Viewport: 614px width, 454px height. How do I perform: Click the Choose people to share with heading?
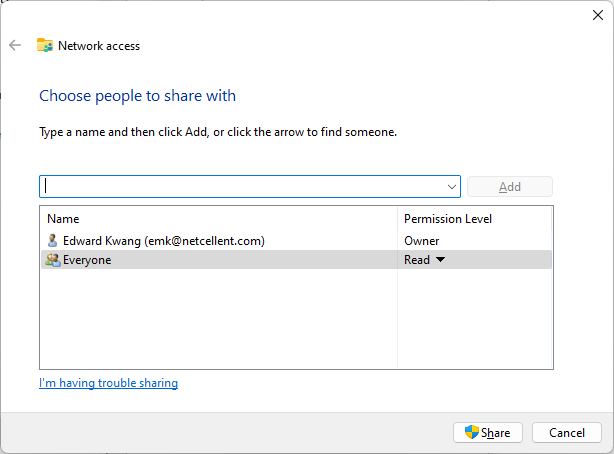[137, 96]
